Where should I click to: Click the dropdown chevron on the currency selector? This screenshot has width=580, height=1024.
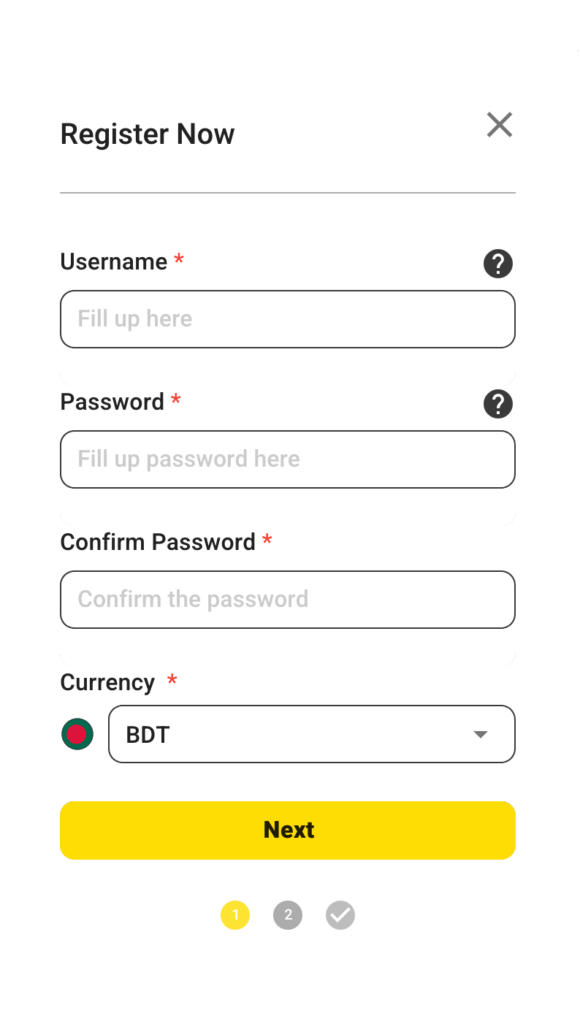click(x=480, y=733)
